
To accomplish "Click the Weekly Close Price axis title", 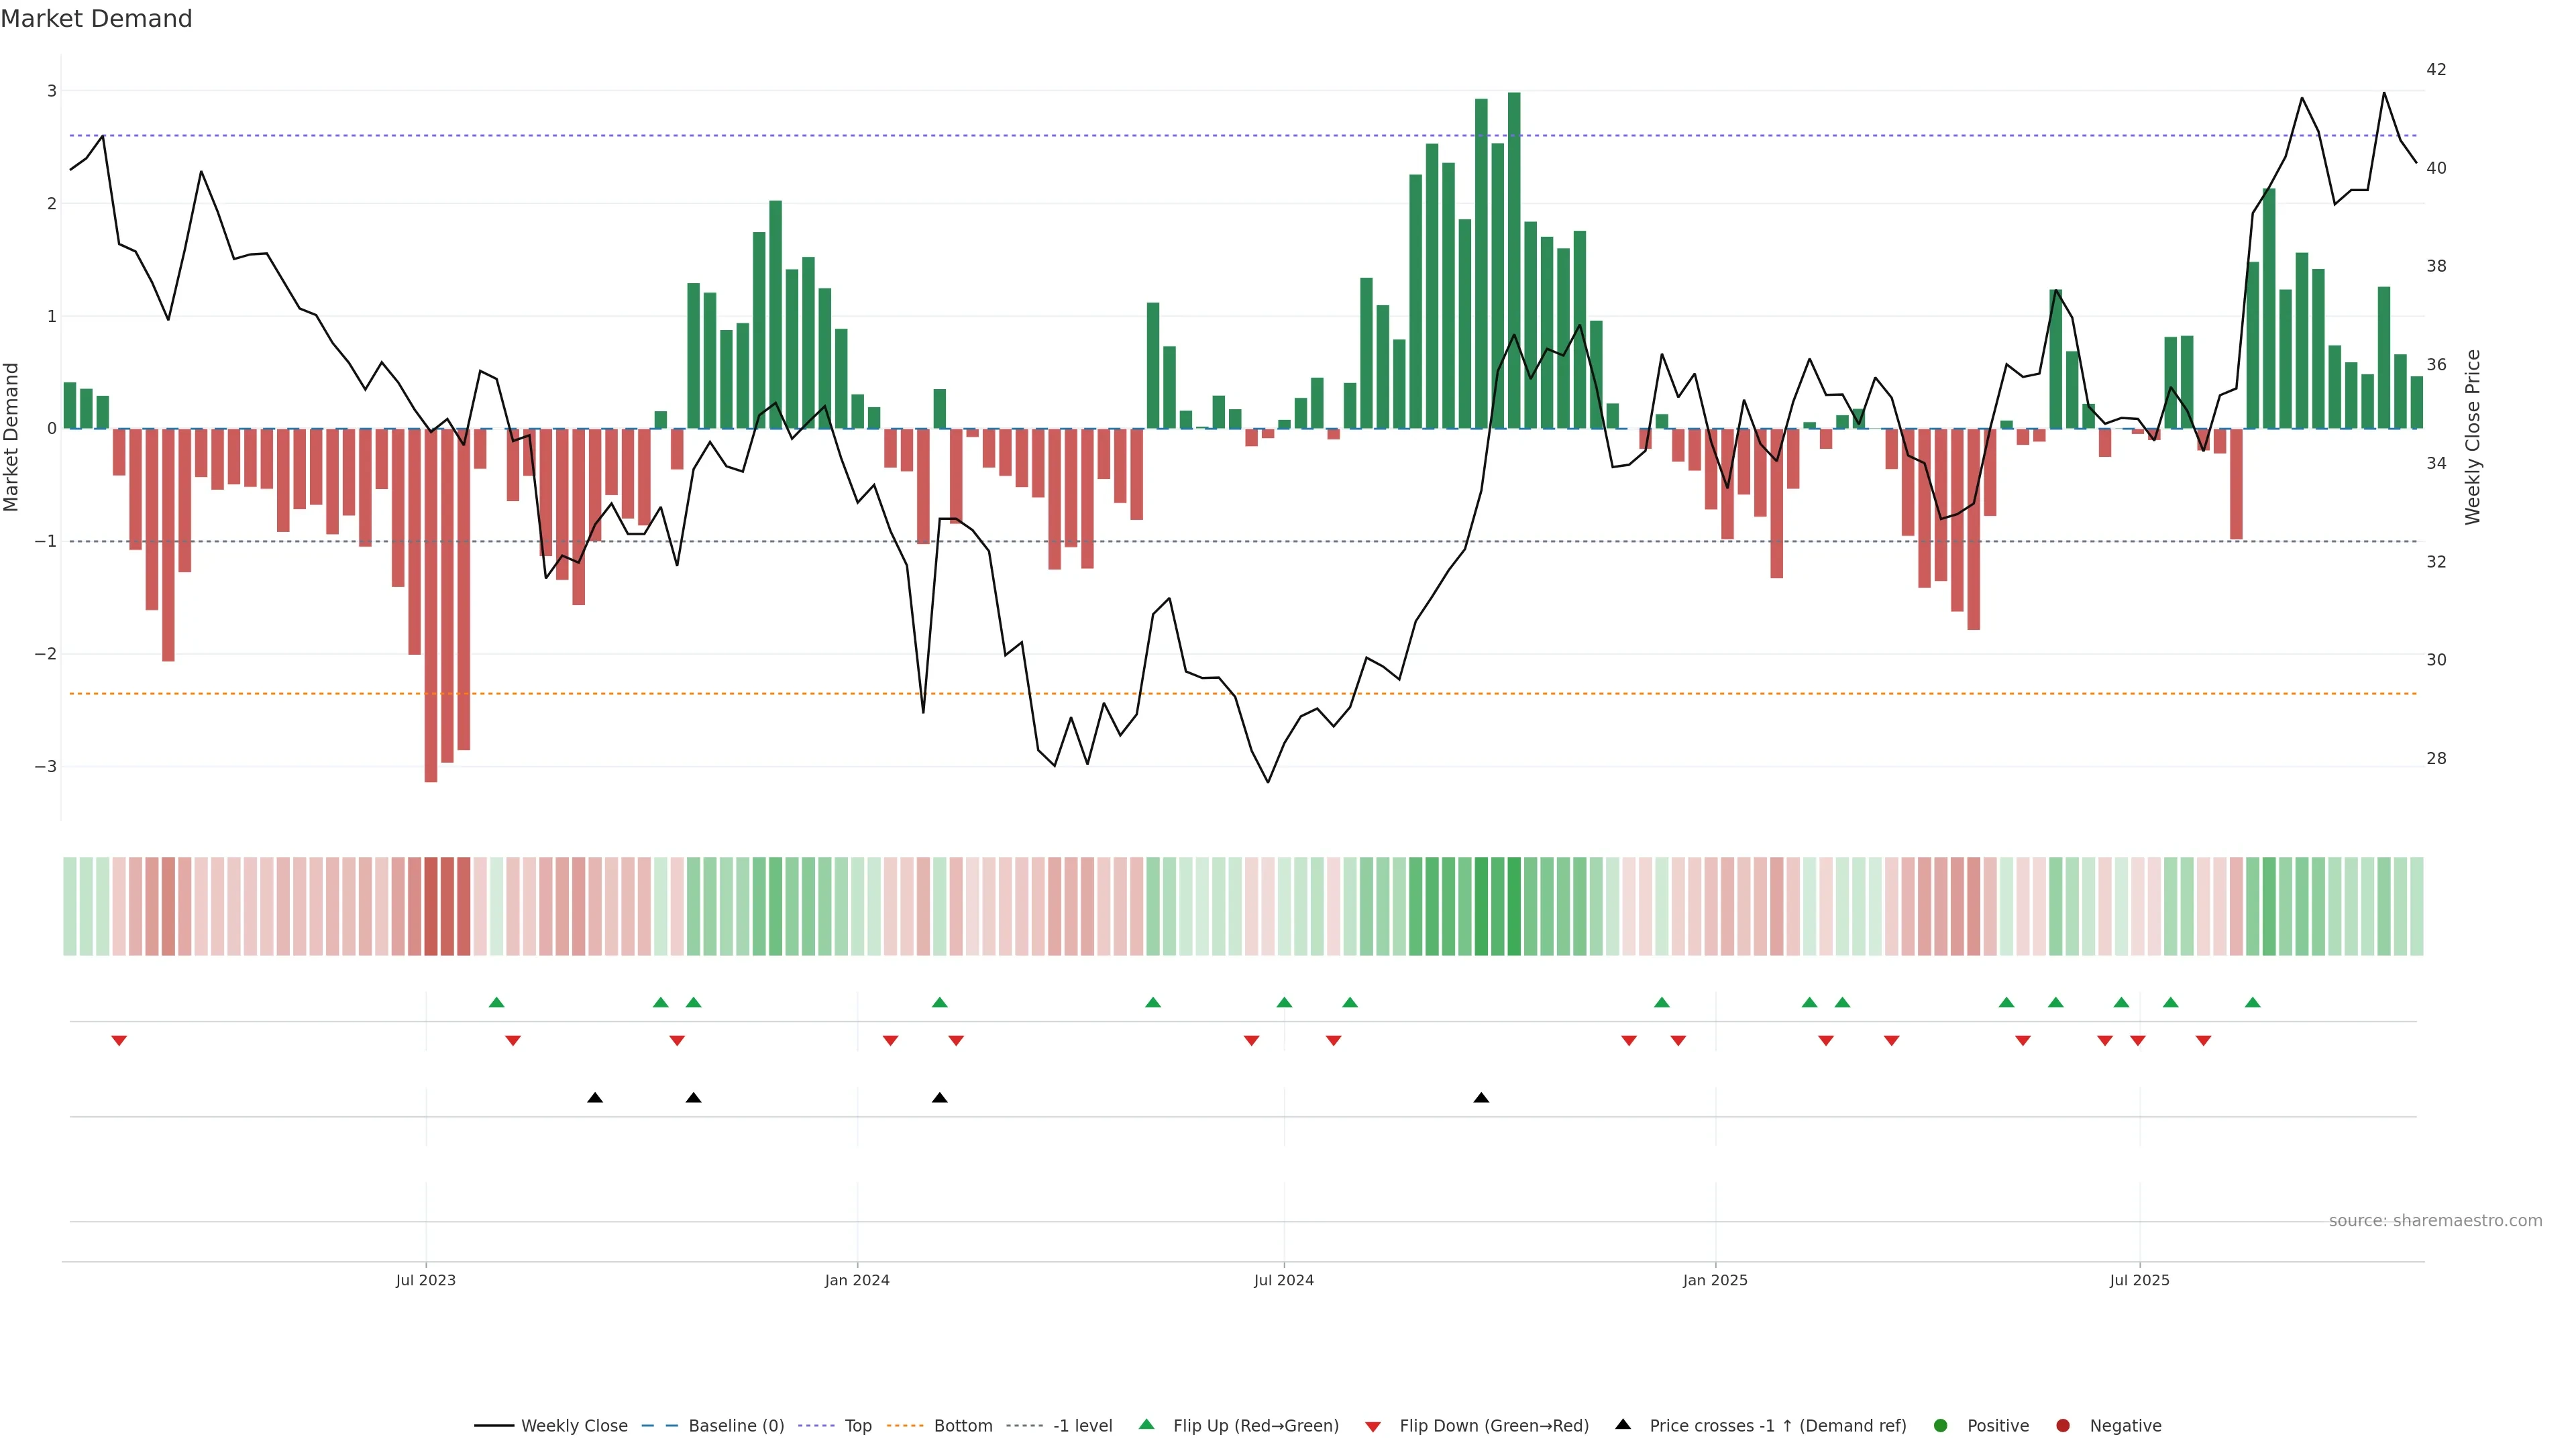I will point(2473,437).
